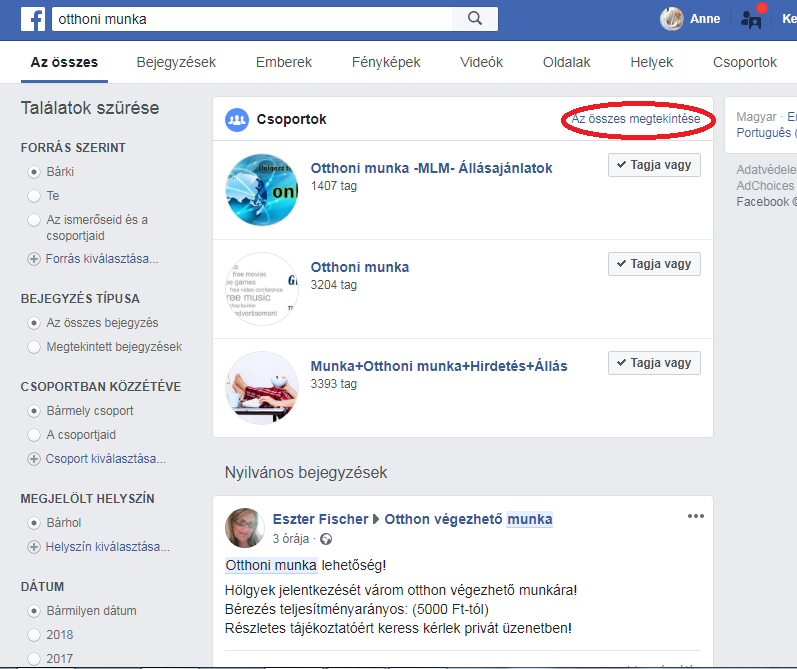Open Otthoni munka -MLM- group thumbnail
The height and width of the screenshot is (669, 797).
(262, 190)
